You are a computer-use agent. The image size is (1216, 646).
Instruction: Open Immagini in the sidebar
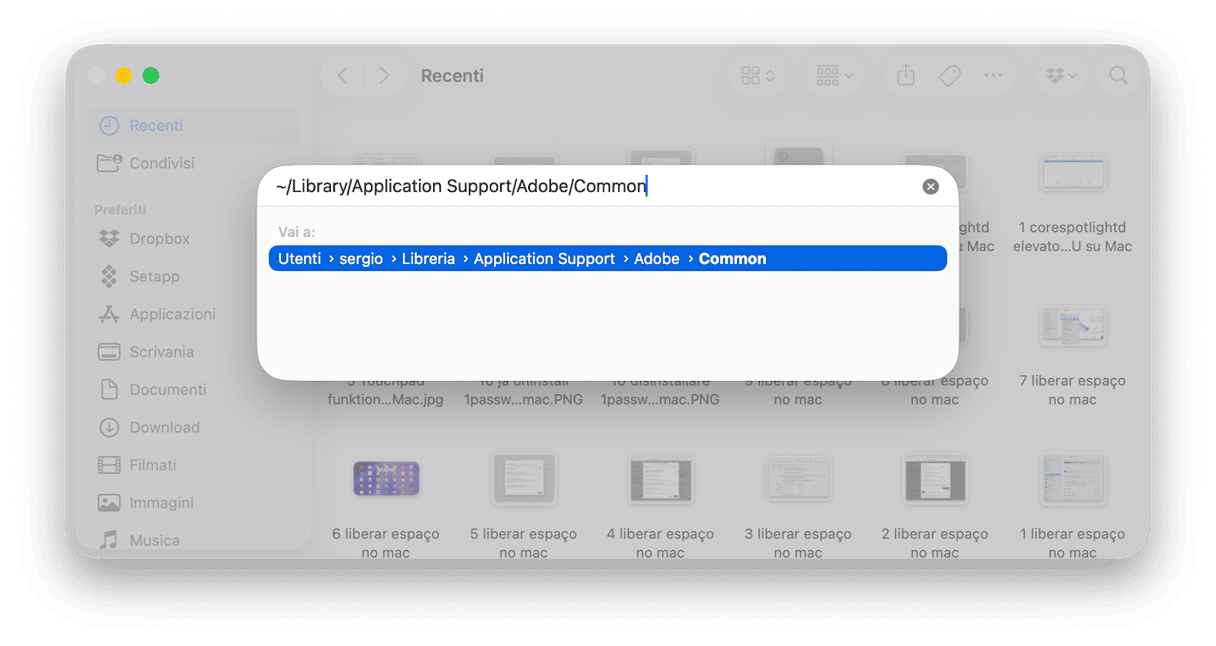click(193, 503)
